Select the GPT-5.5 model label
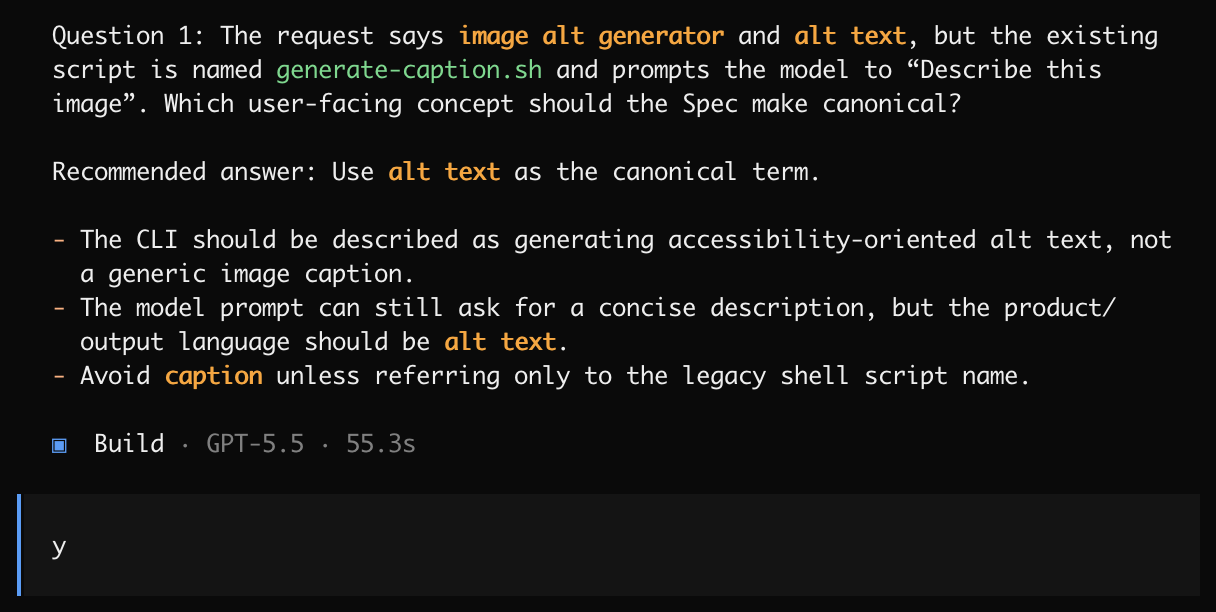The image size is (1216, 612). point(255,444)
